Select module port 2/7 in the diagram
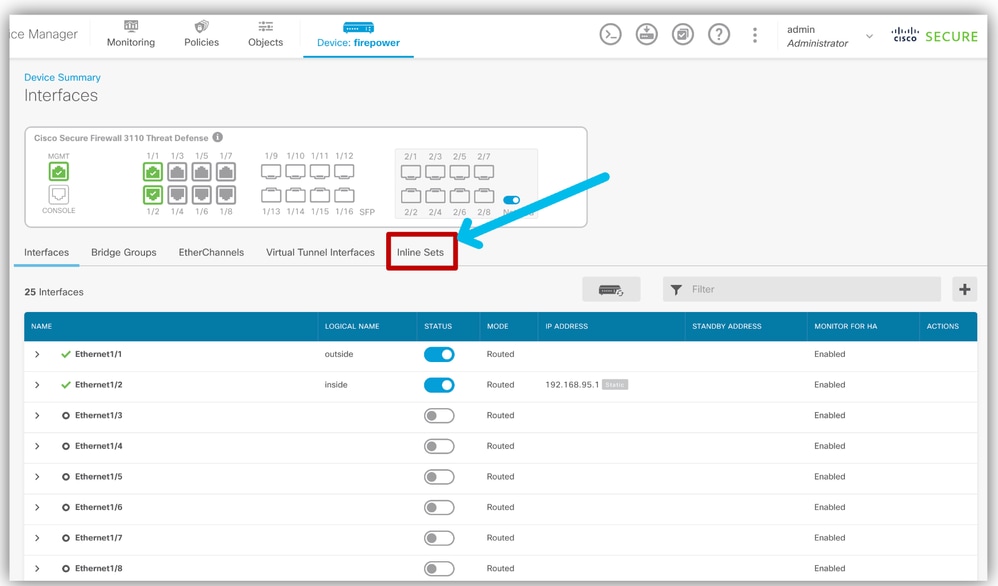Viewport: 998px width, 586px height. pos(484,172)
